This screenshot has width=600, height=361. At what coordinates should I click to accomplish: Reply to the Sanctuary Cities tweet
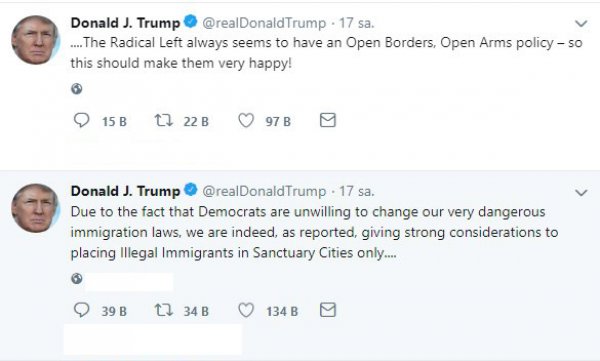click(x=81, y=310)
